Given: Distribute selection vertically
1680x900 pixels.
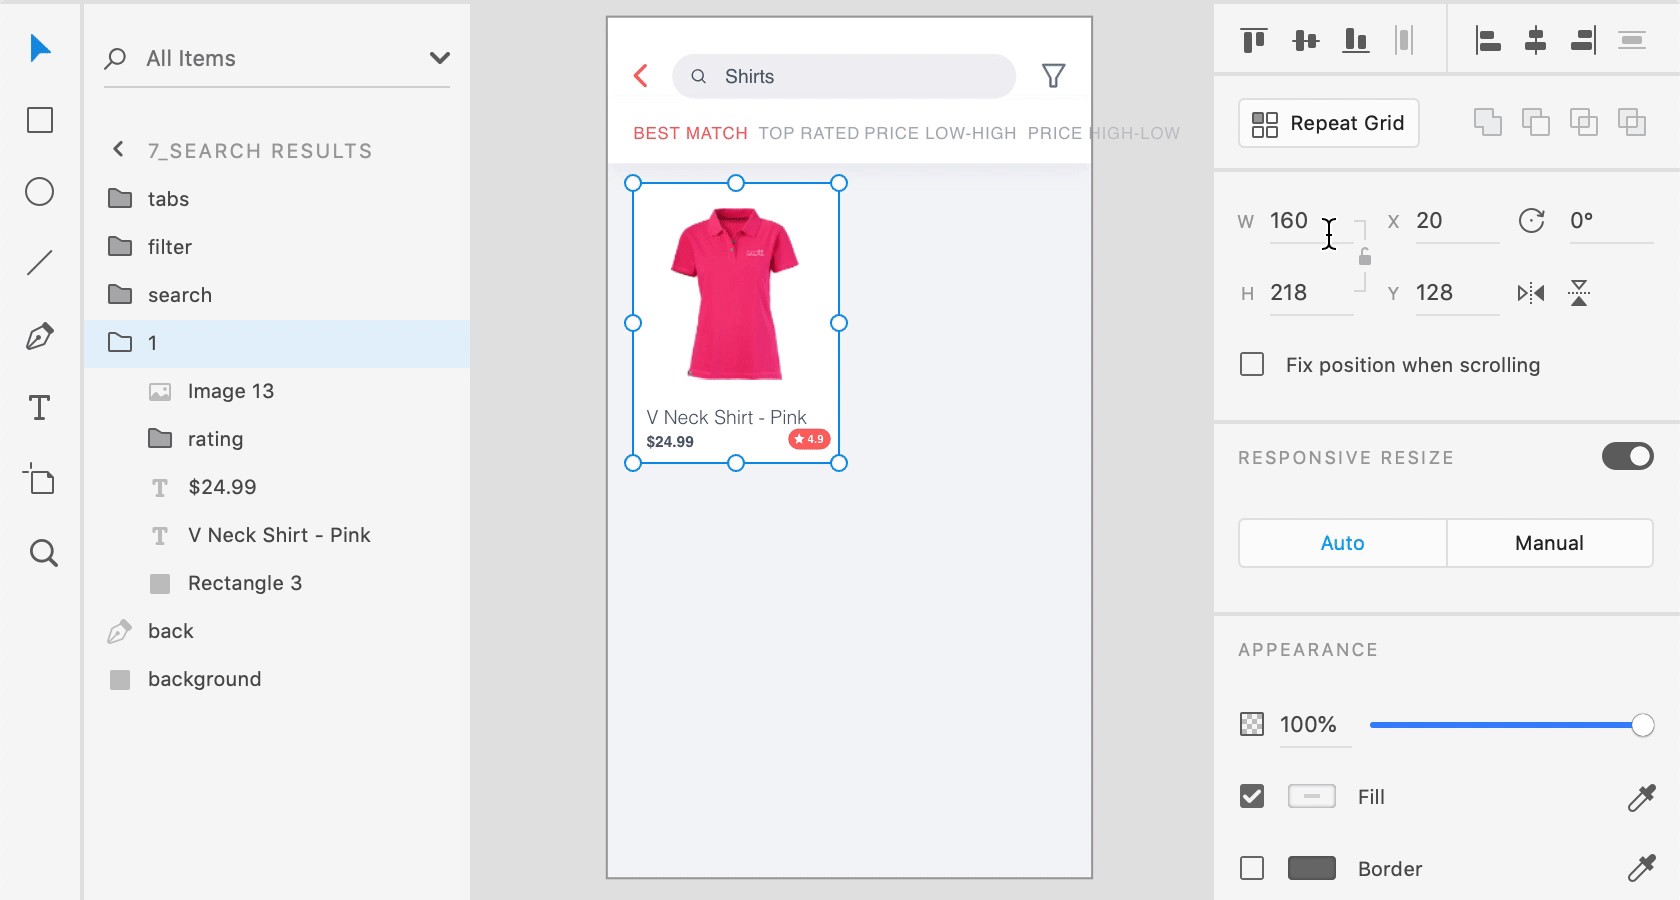Looking at the screenshot, I should click(x=1632, y=40).
